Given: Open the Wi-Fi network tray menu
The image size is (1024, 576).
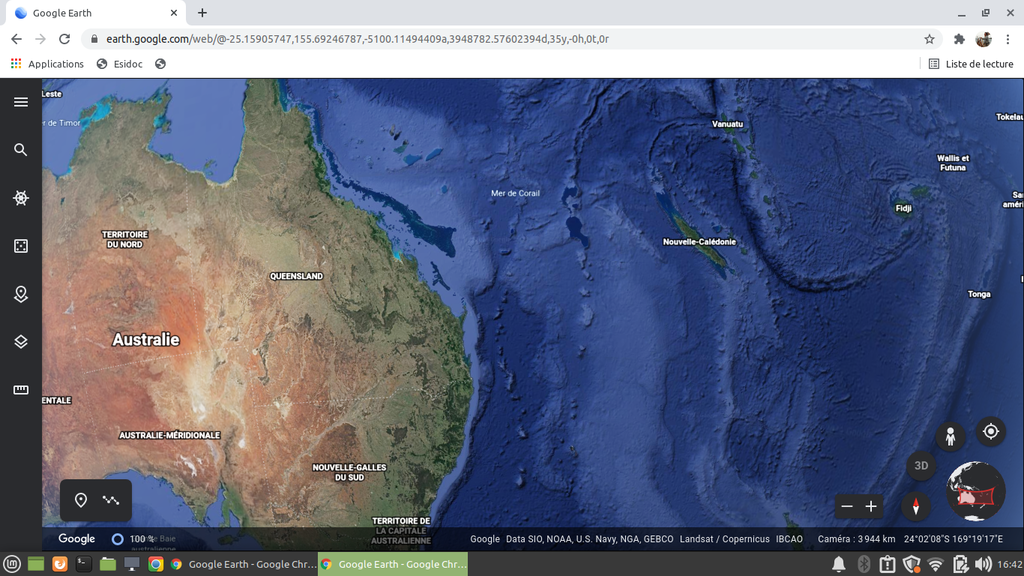Looking at the screenshot, I should point(936,564).
